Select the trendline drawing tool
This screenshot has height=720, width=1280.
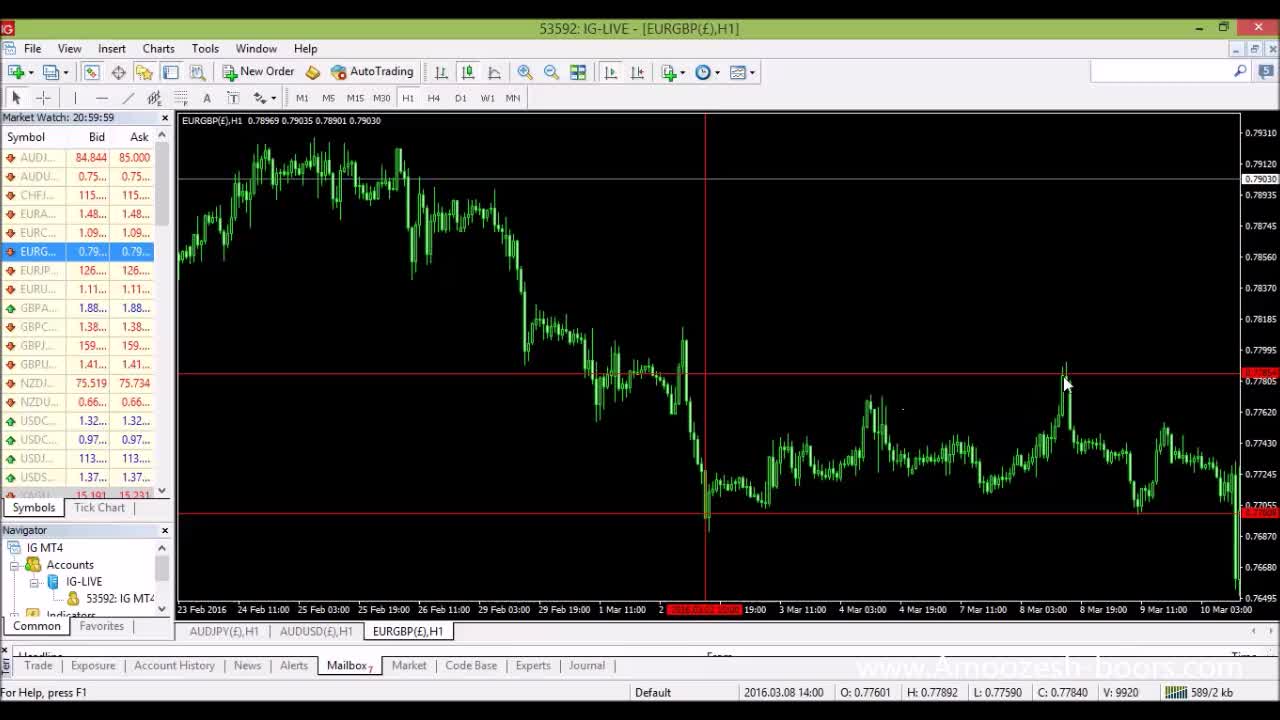coord(128,98)
